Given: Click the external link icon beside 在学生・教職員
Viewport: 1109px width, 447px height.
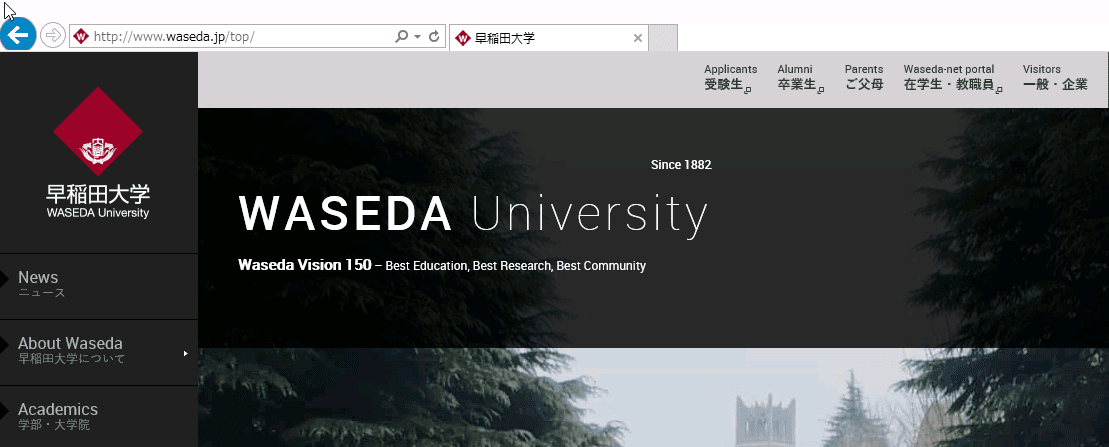Looking at the screenshot, I should point(999,90).
